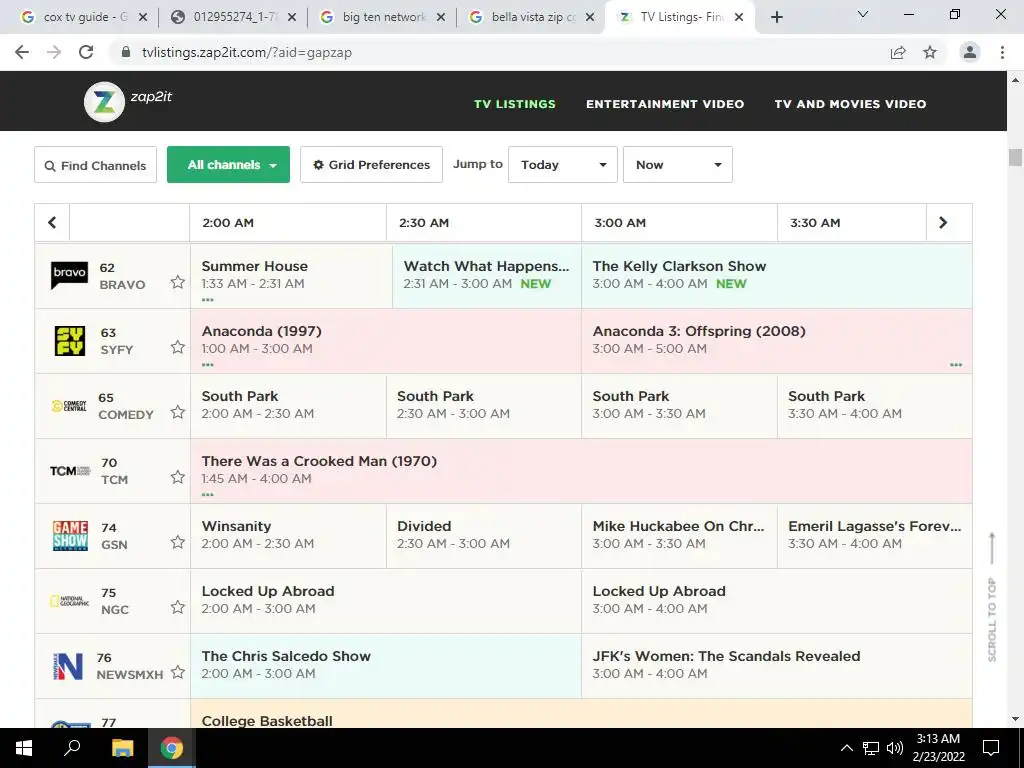Viewport: 1024px width, 768px height.
Task: Go back in browser history
Action: pyautogui.click(x=22, y=52)
